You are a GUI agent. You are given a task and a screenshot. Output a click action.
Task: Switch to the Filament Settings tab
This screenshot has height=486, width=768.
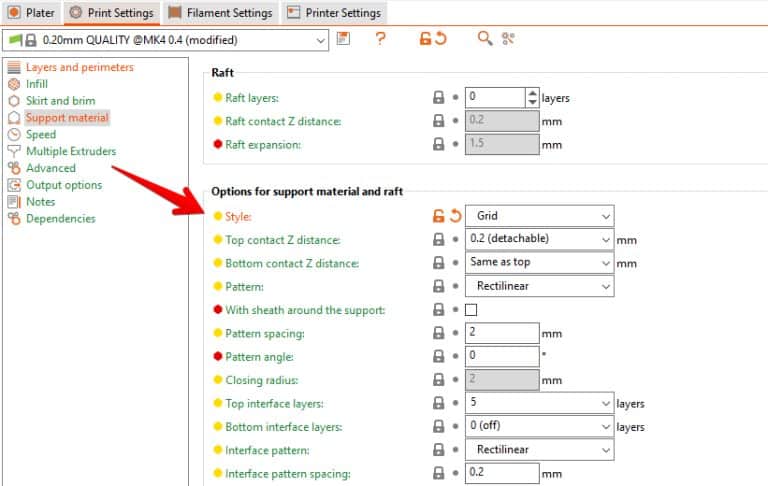click(219, 13)
